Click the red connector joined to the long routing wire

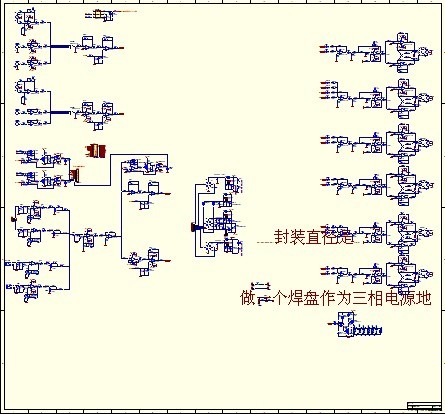point(75,175)
